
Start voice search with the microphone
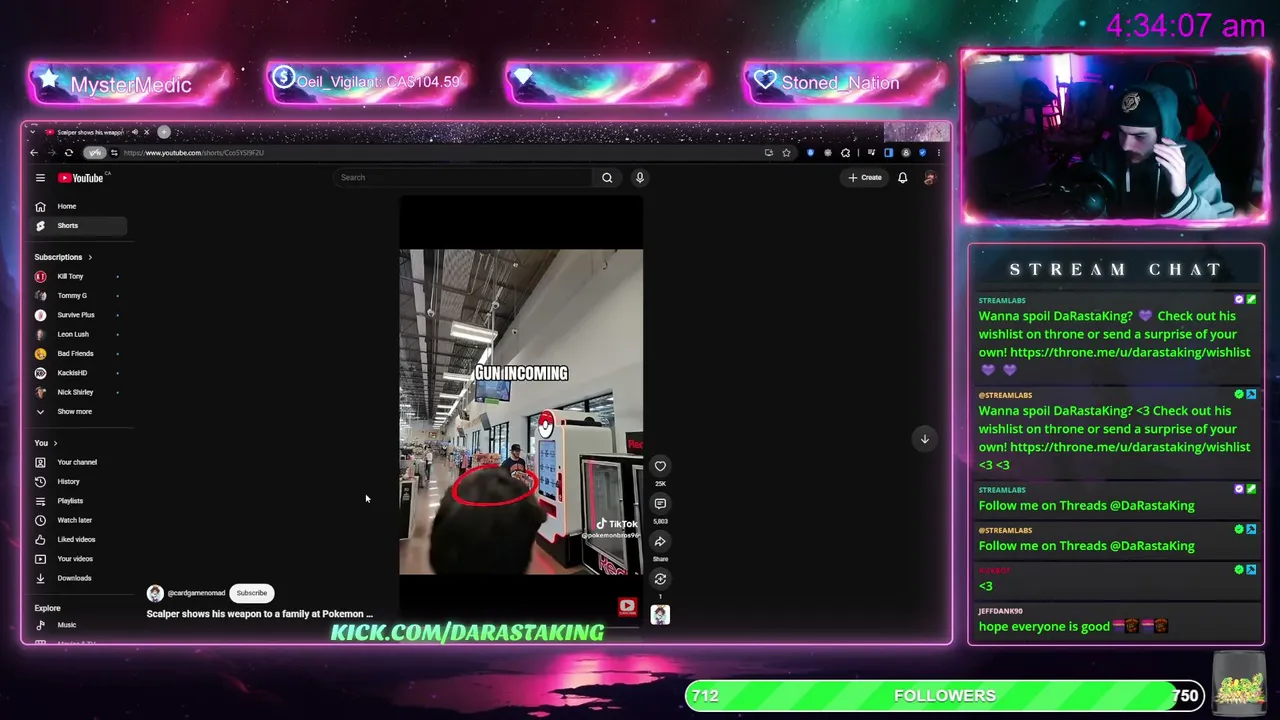pos(640,178)
